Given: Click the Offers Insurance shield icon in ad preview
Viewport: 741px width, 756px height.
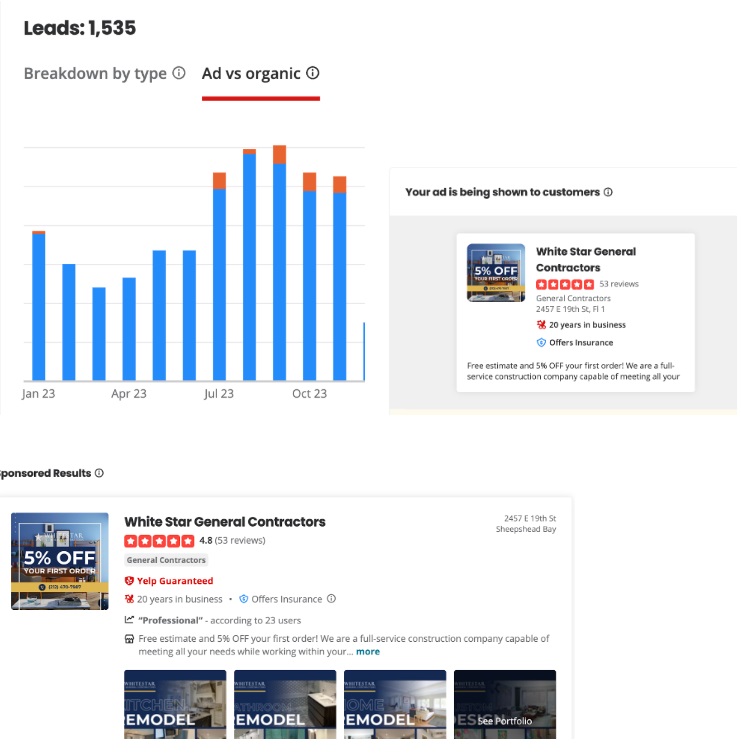Looking at the screenshot, I should [541, 342].
